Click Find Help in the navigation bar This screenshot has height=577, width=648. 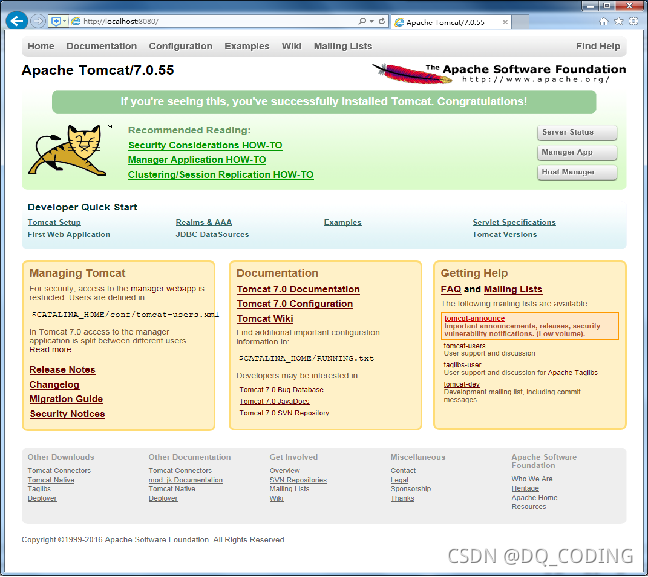598,46
